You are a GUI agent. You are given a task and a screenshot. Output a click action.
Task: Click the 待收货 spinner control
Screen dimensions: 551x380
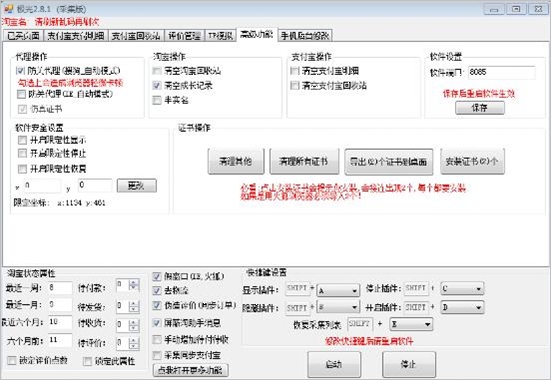coord(128,325)
